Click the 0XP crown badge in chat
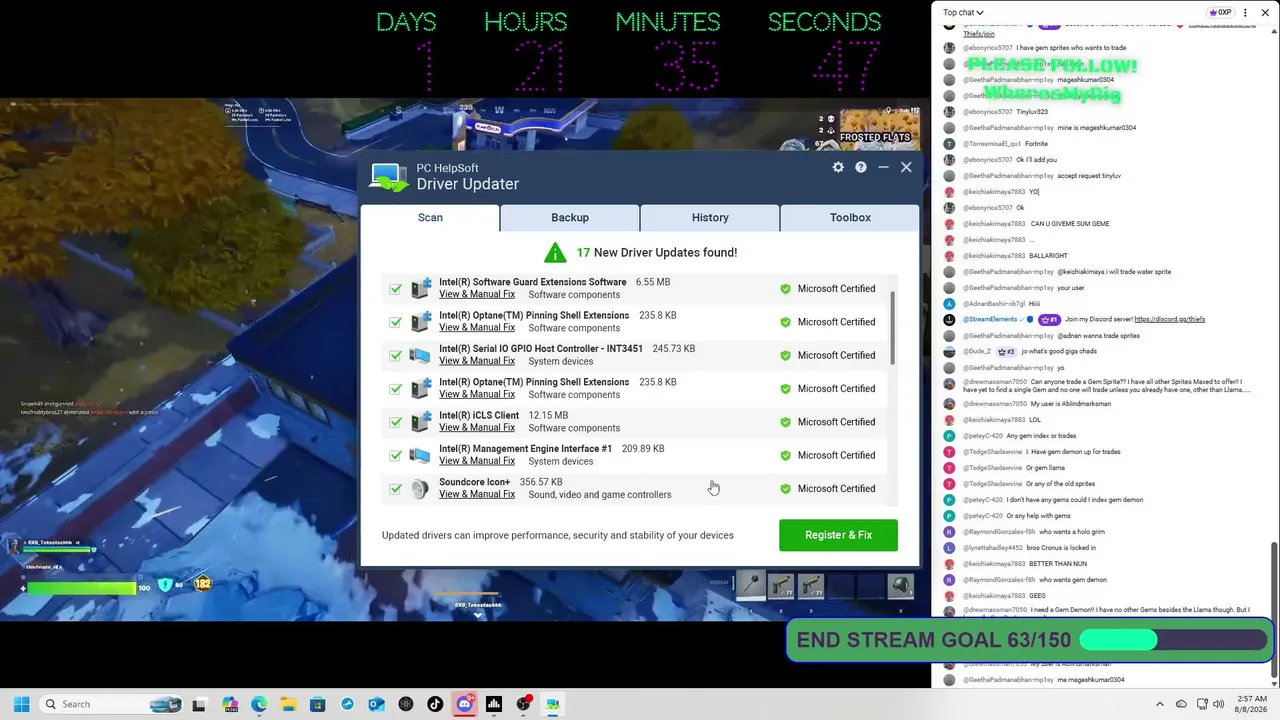The image size is (1280, 720). click(x=1219, y=13)
